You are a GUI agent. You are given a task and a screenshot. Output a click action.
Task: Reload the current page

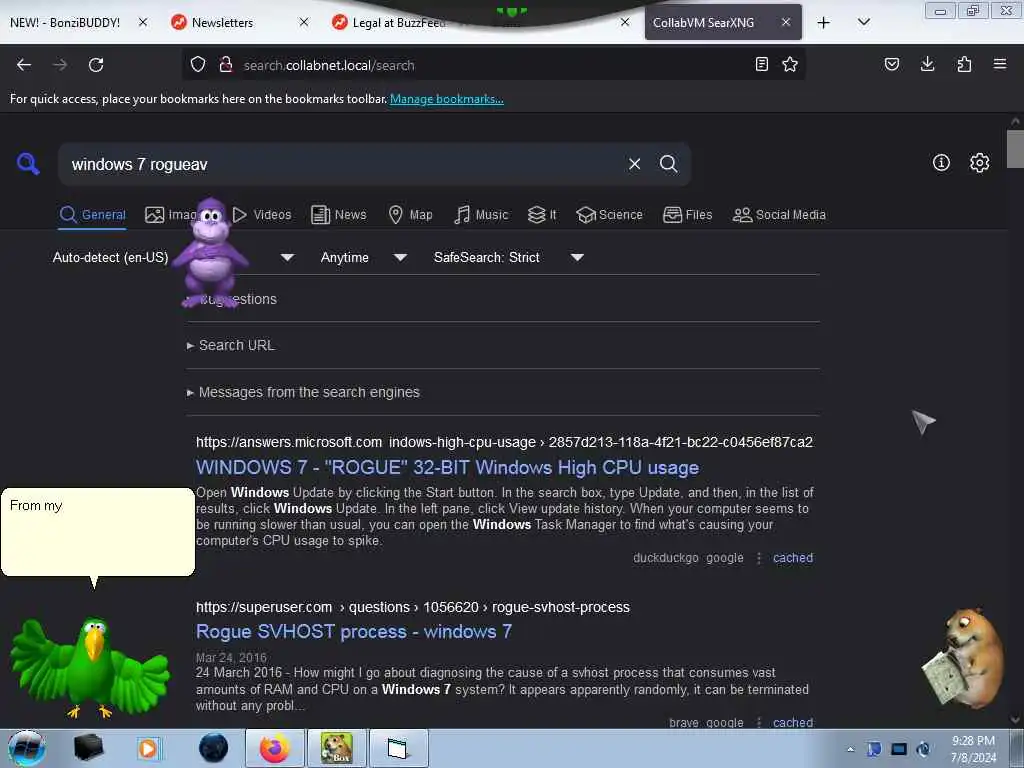coord(96,65)
